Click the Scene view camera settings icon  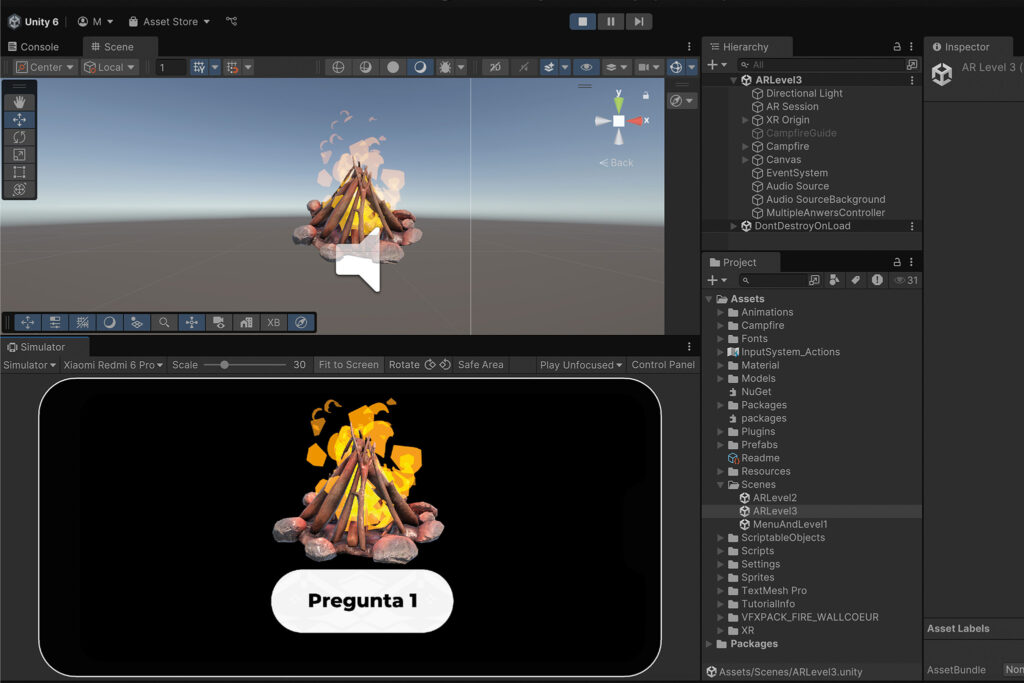point(645,67)
